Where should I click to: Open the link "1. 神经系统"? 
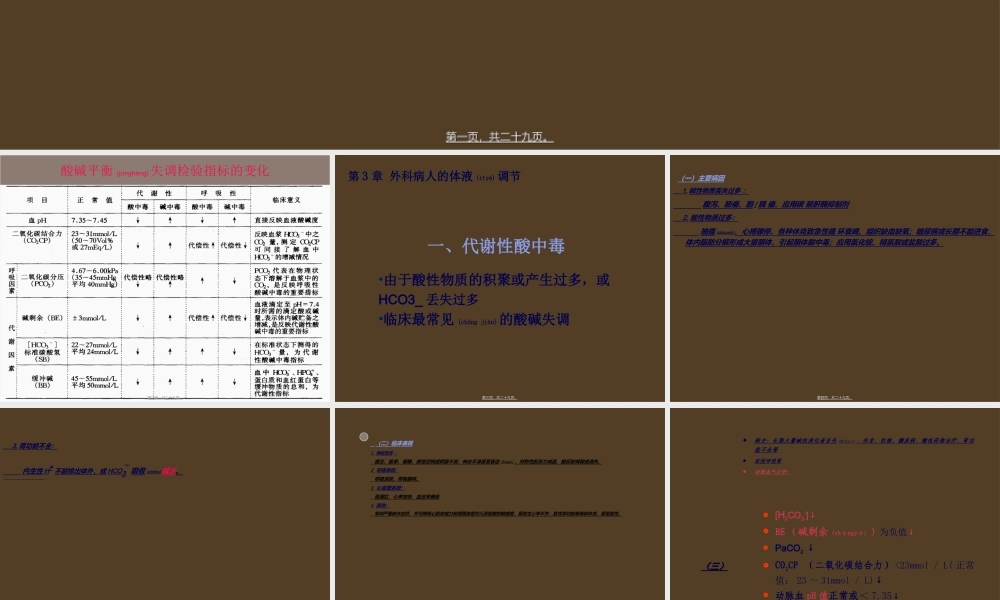[x=381, y=452]
